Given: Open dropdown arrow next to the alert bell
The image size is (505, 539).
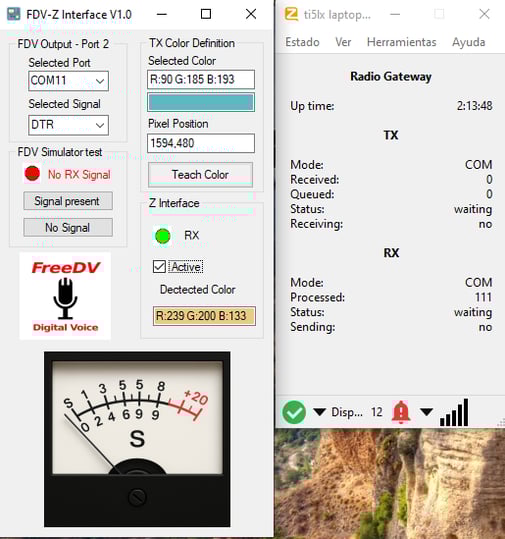Looking at the screenshot, I should click(x=427, y=411).
